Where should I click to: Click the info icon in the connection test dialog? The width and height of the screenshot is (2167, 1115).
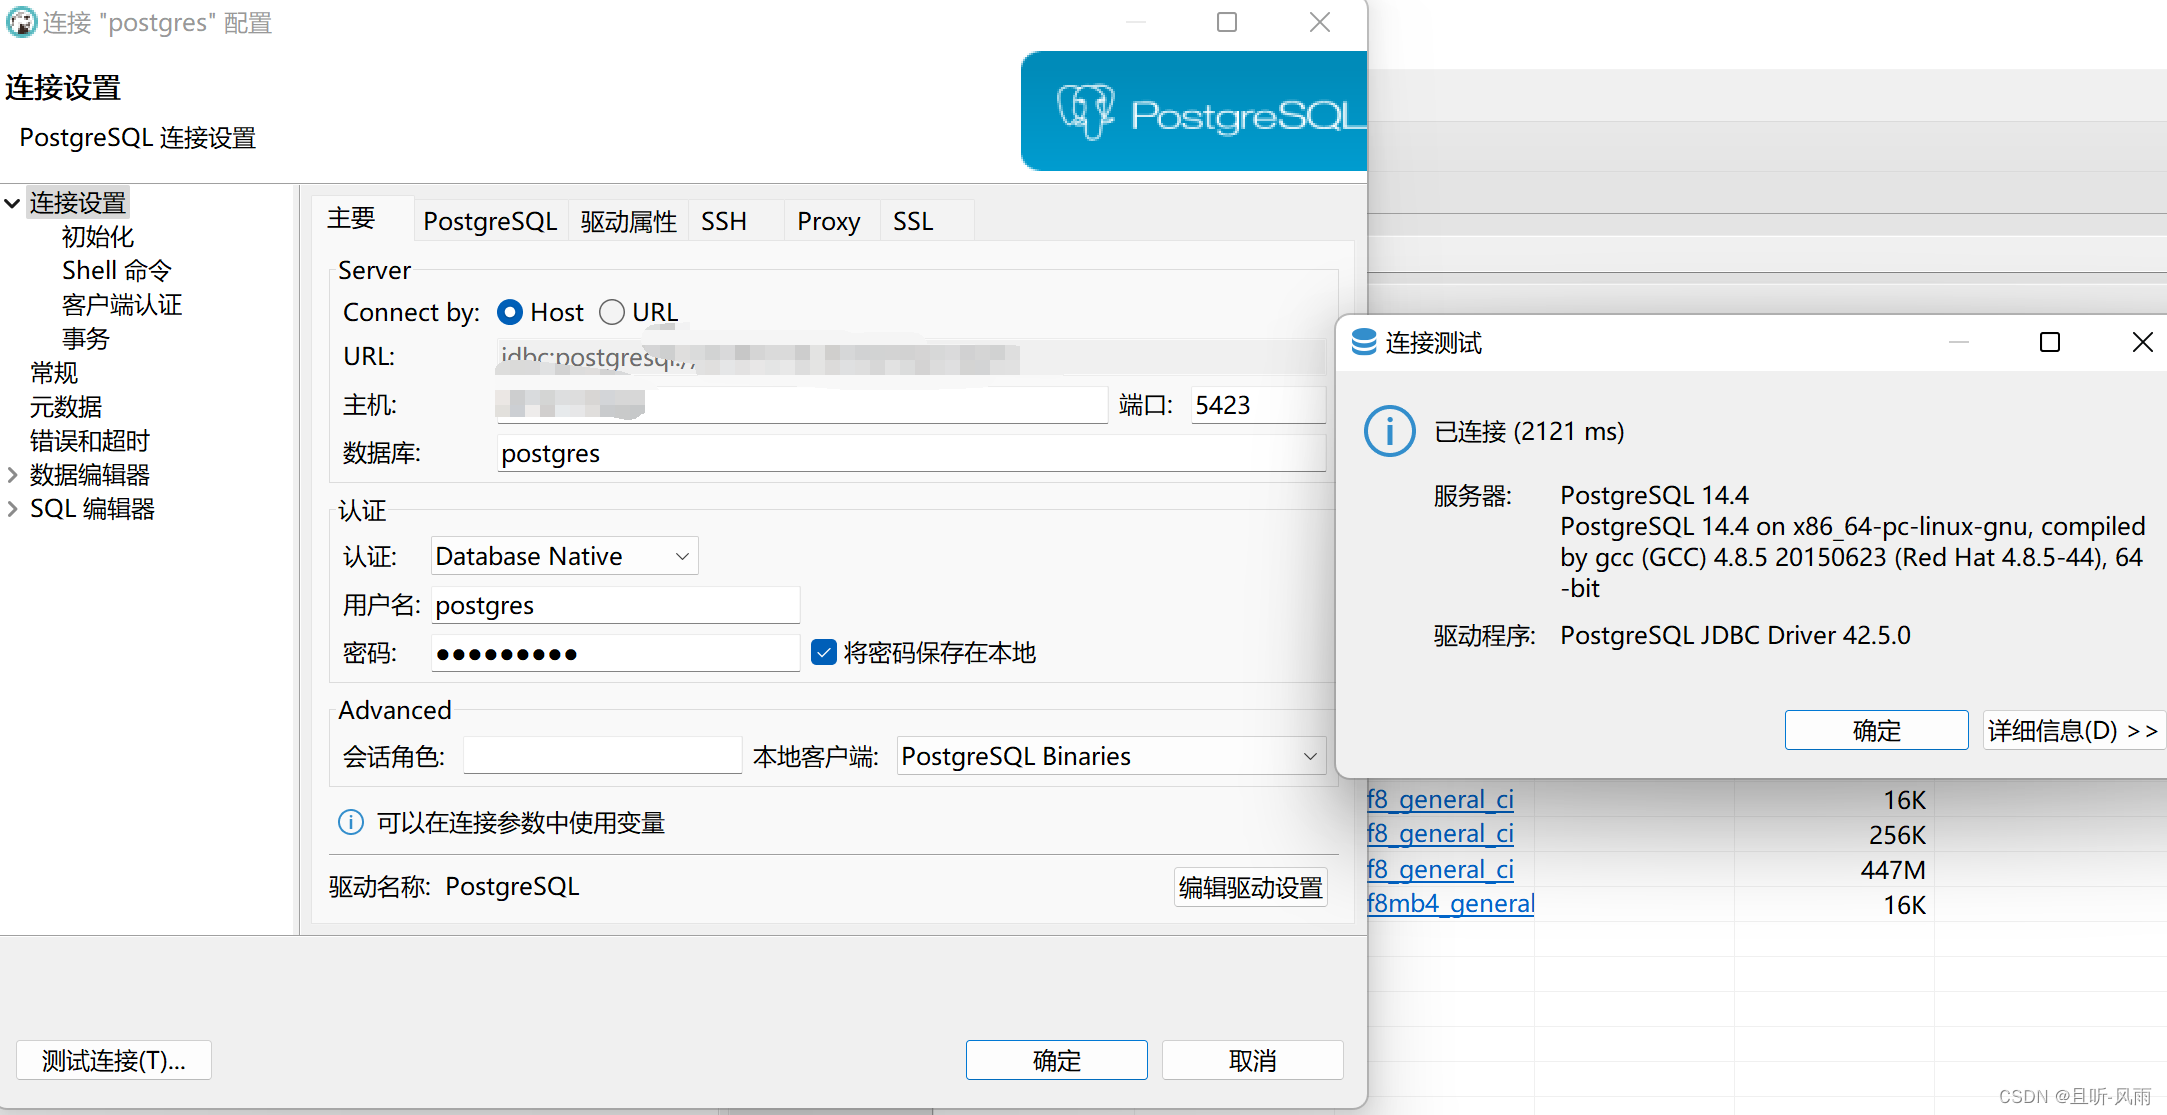(x=1389, y=431)
